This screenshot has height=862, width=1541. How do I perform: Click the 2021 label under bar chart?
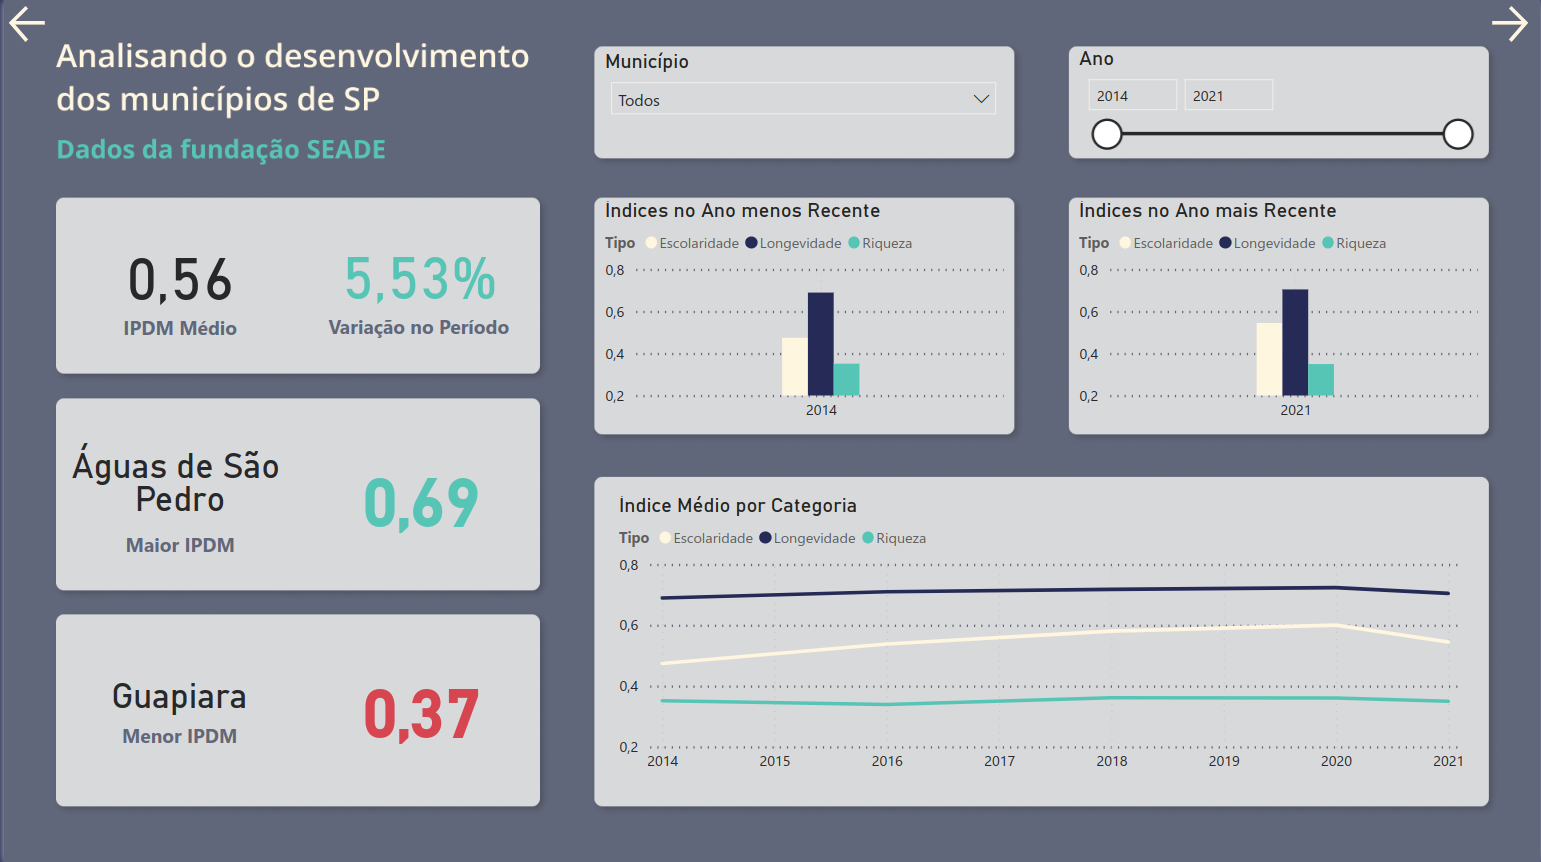pos(1295,410)
